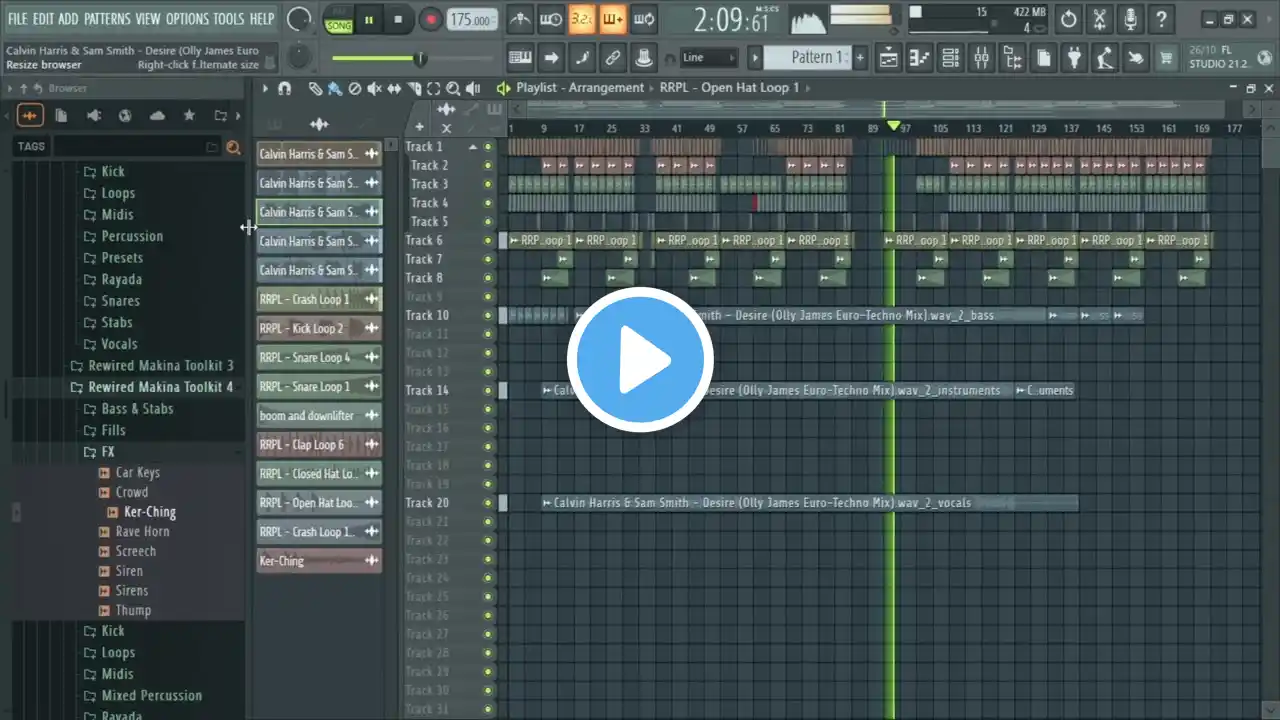
Task: Click the TAGS search input field
Action: click(x=137, y=147)
